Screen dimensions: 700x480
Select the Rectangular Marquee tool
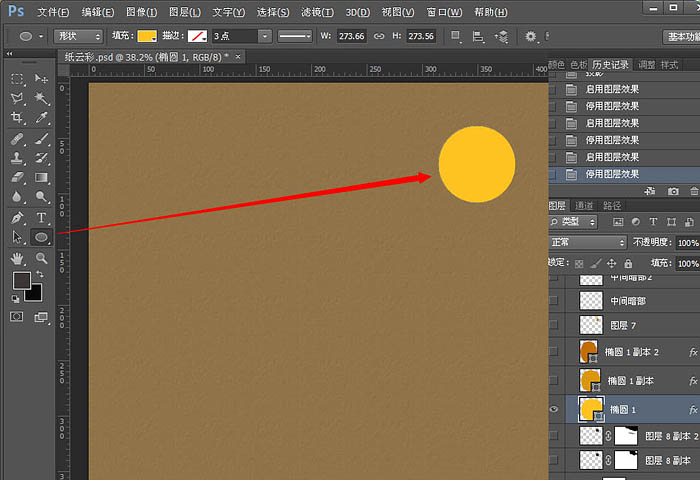17,79
